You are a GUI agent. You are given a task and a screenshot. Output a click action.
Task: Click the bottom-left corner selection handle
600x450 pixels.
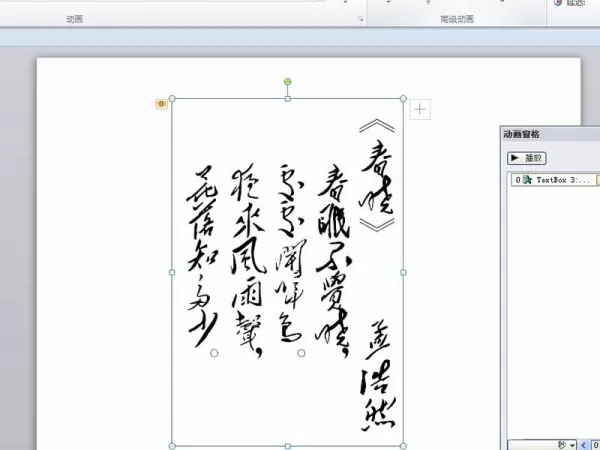172,446
